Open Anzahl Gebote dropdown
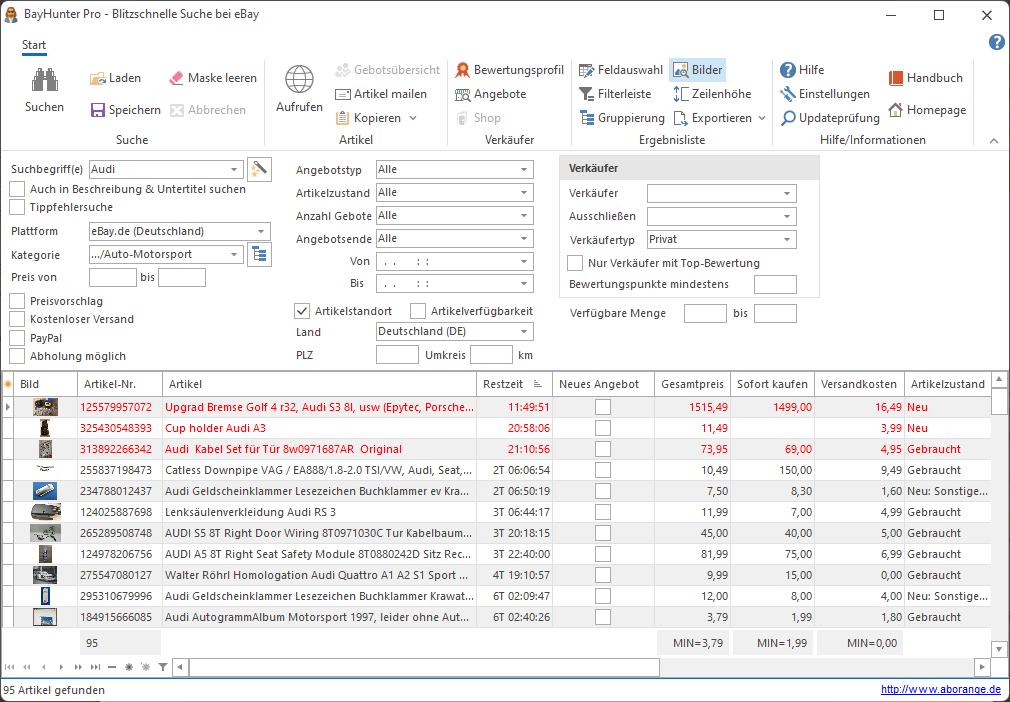This screenshot has width=1010, height=702. pyautogui.click(x=524, y=216)
